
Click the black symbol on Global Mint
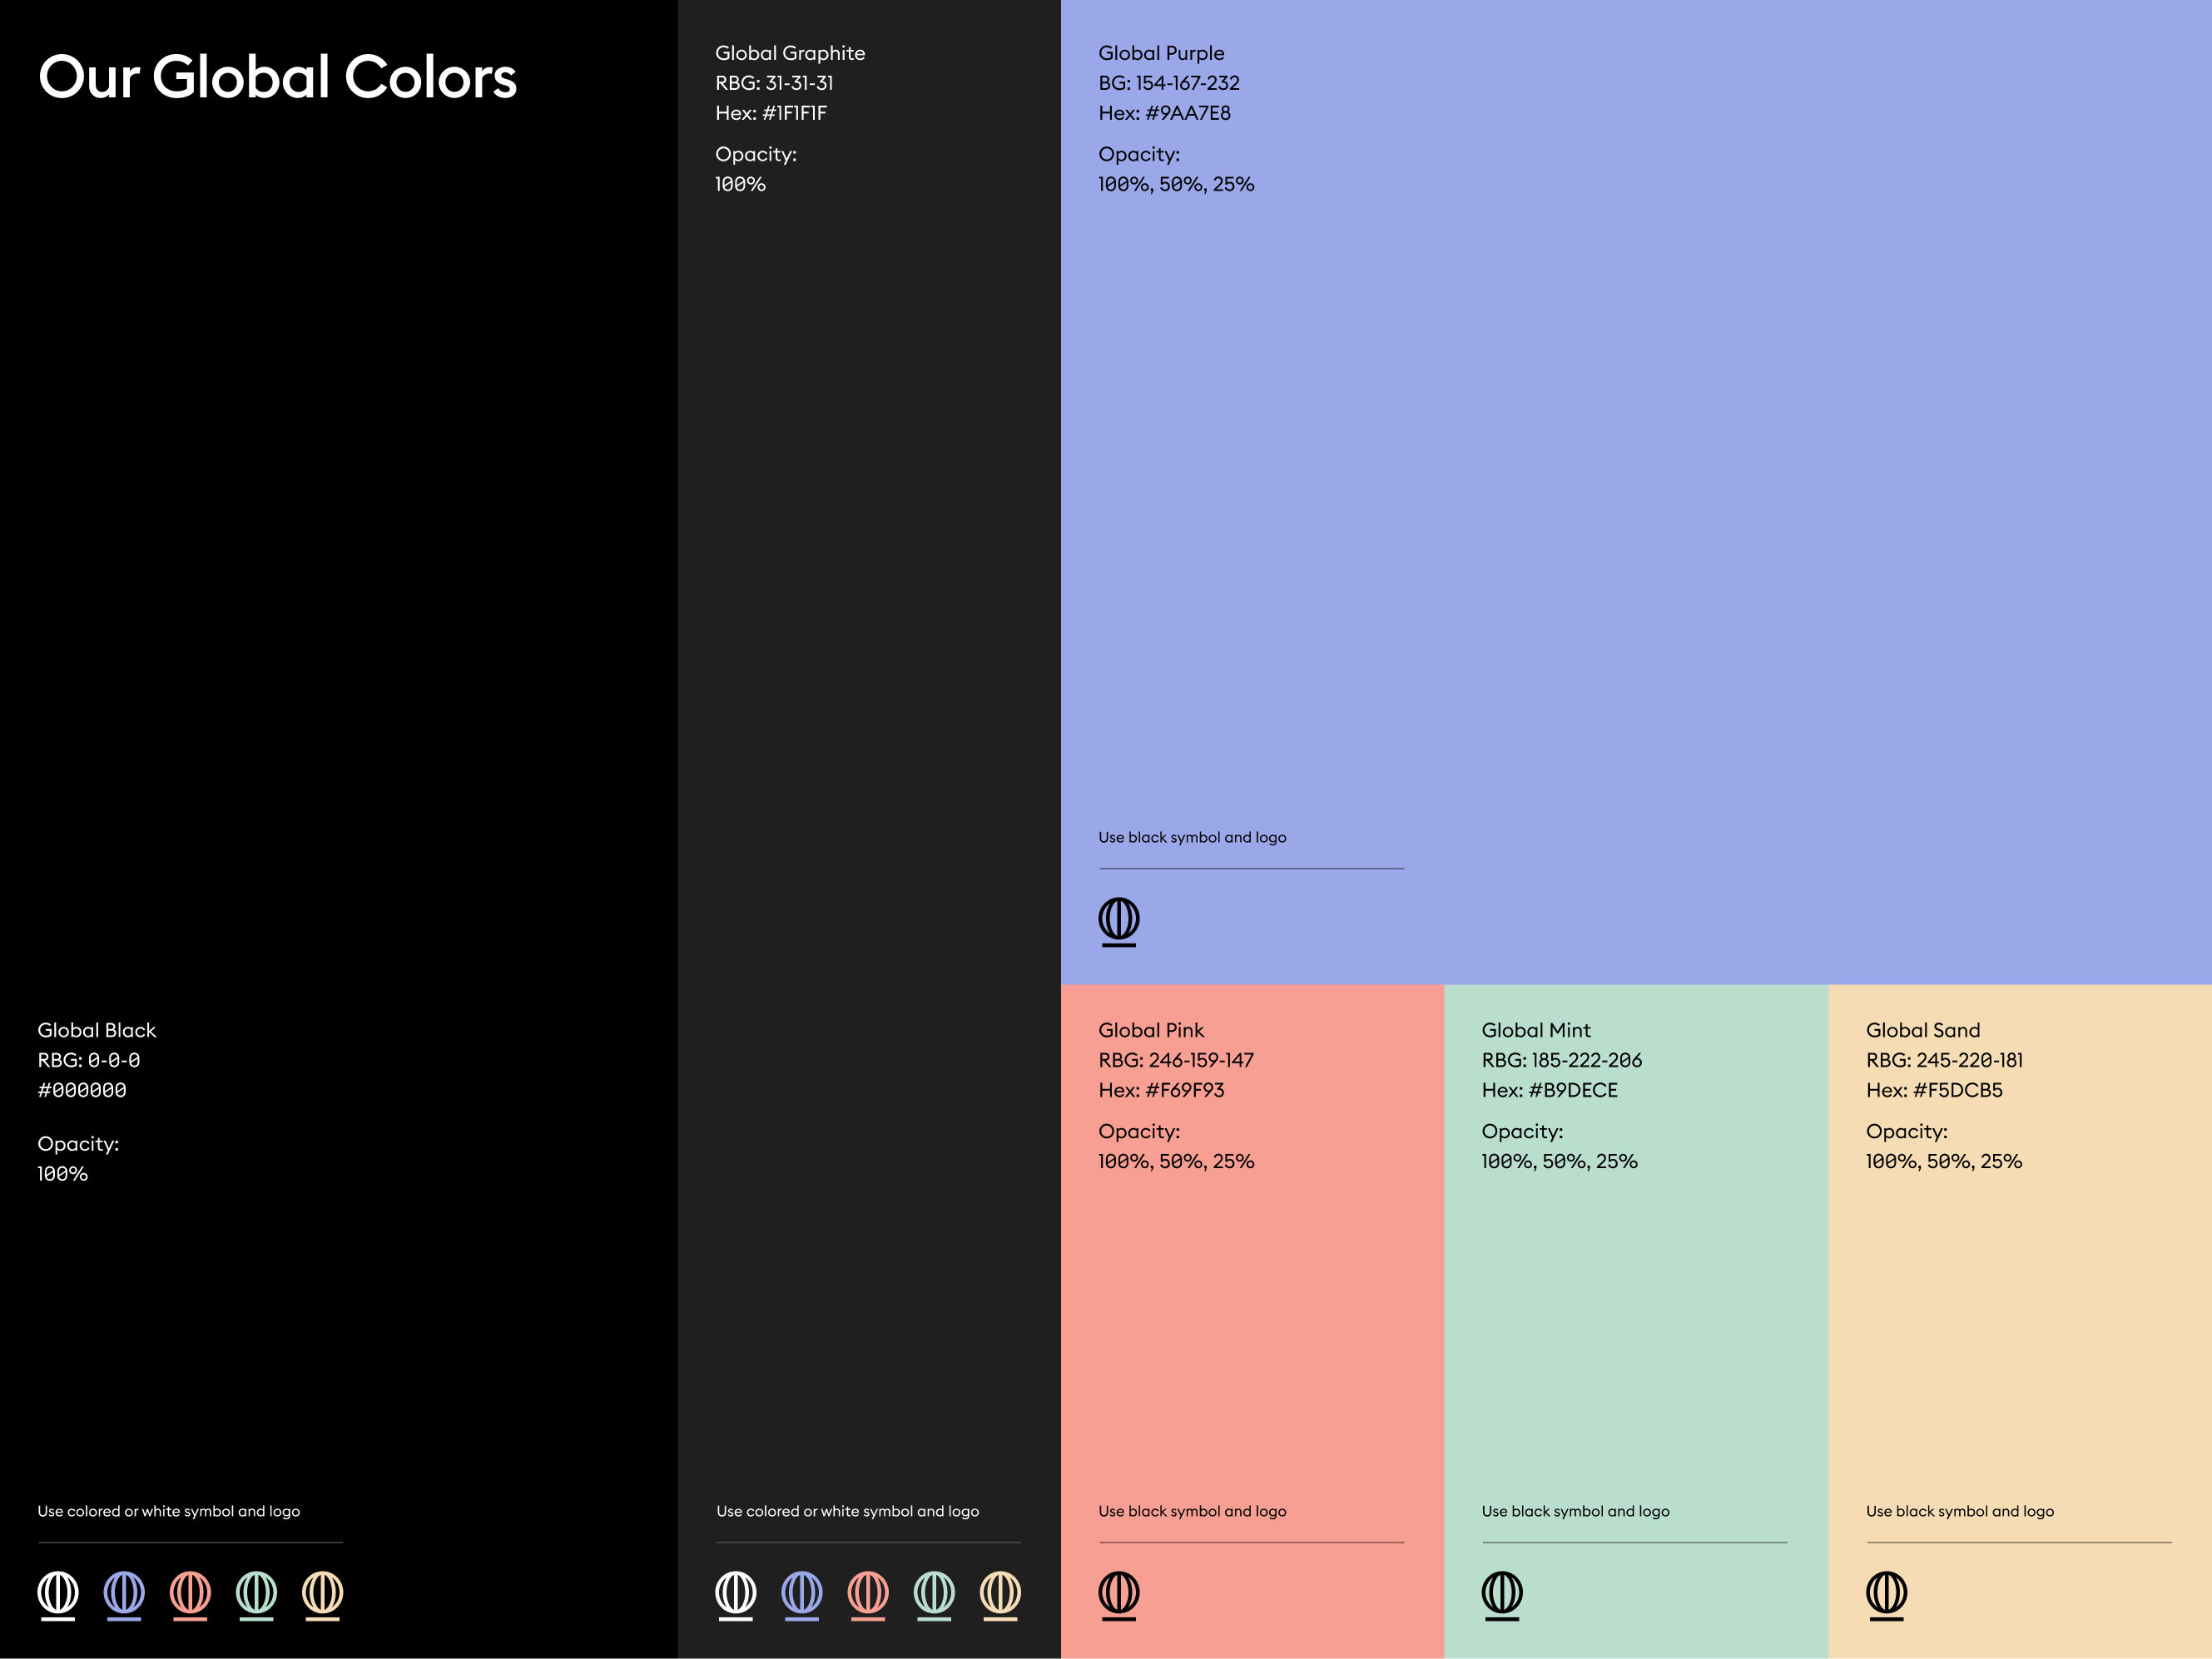click(x=1502, y=1596)
